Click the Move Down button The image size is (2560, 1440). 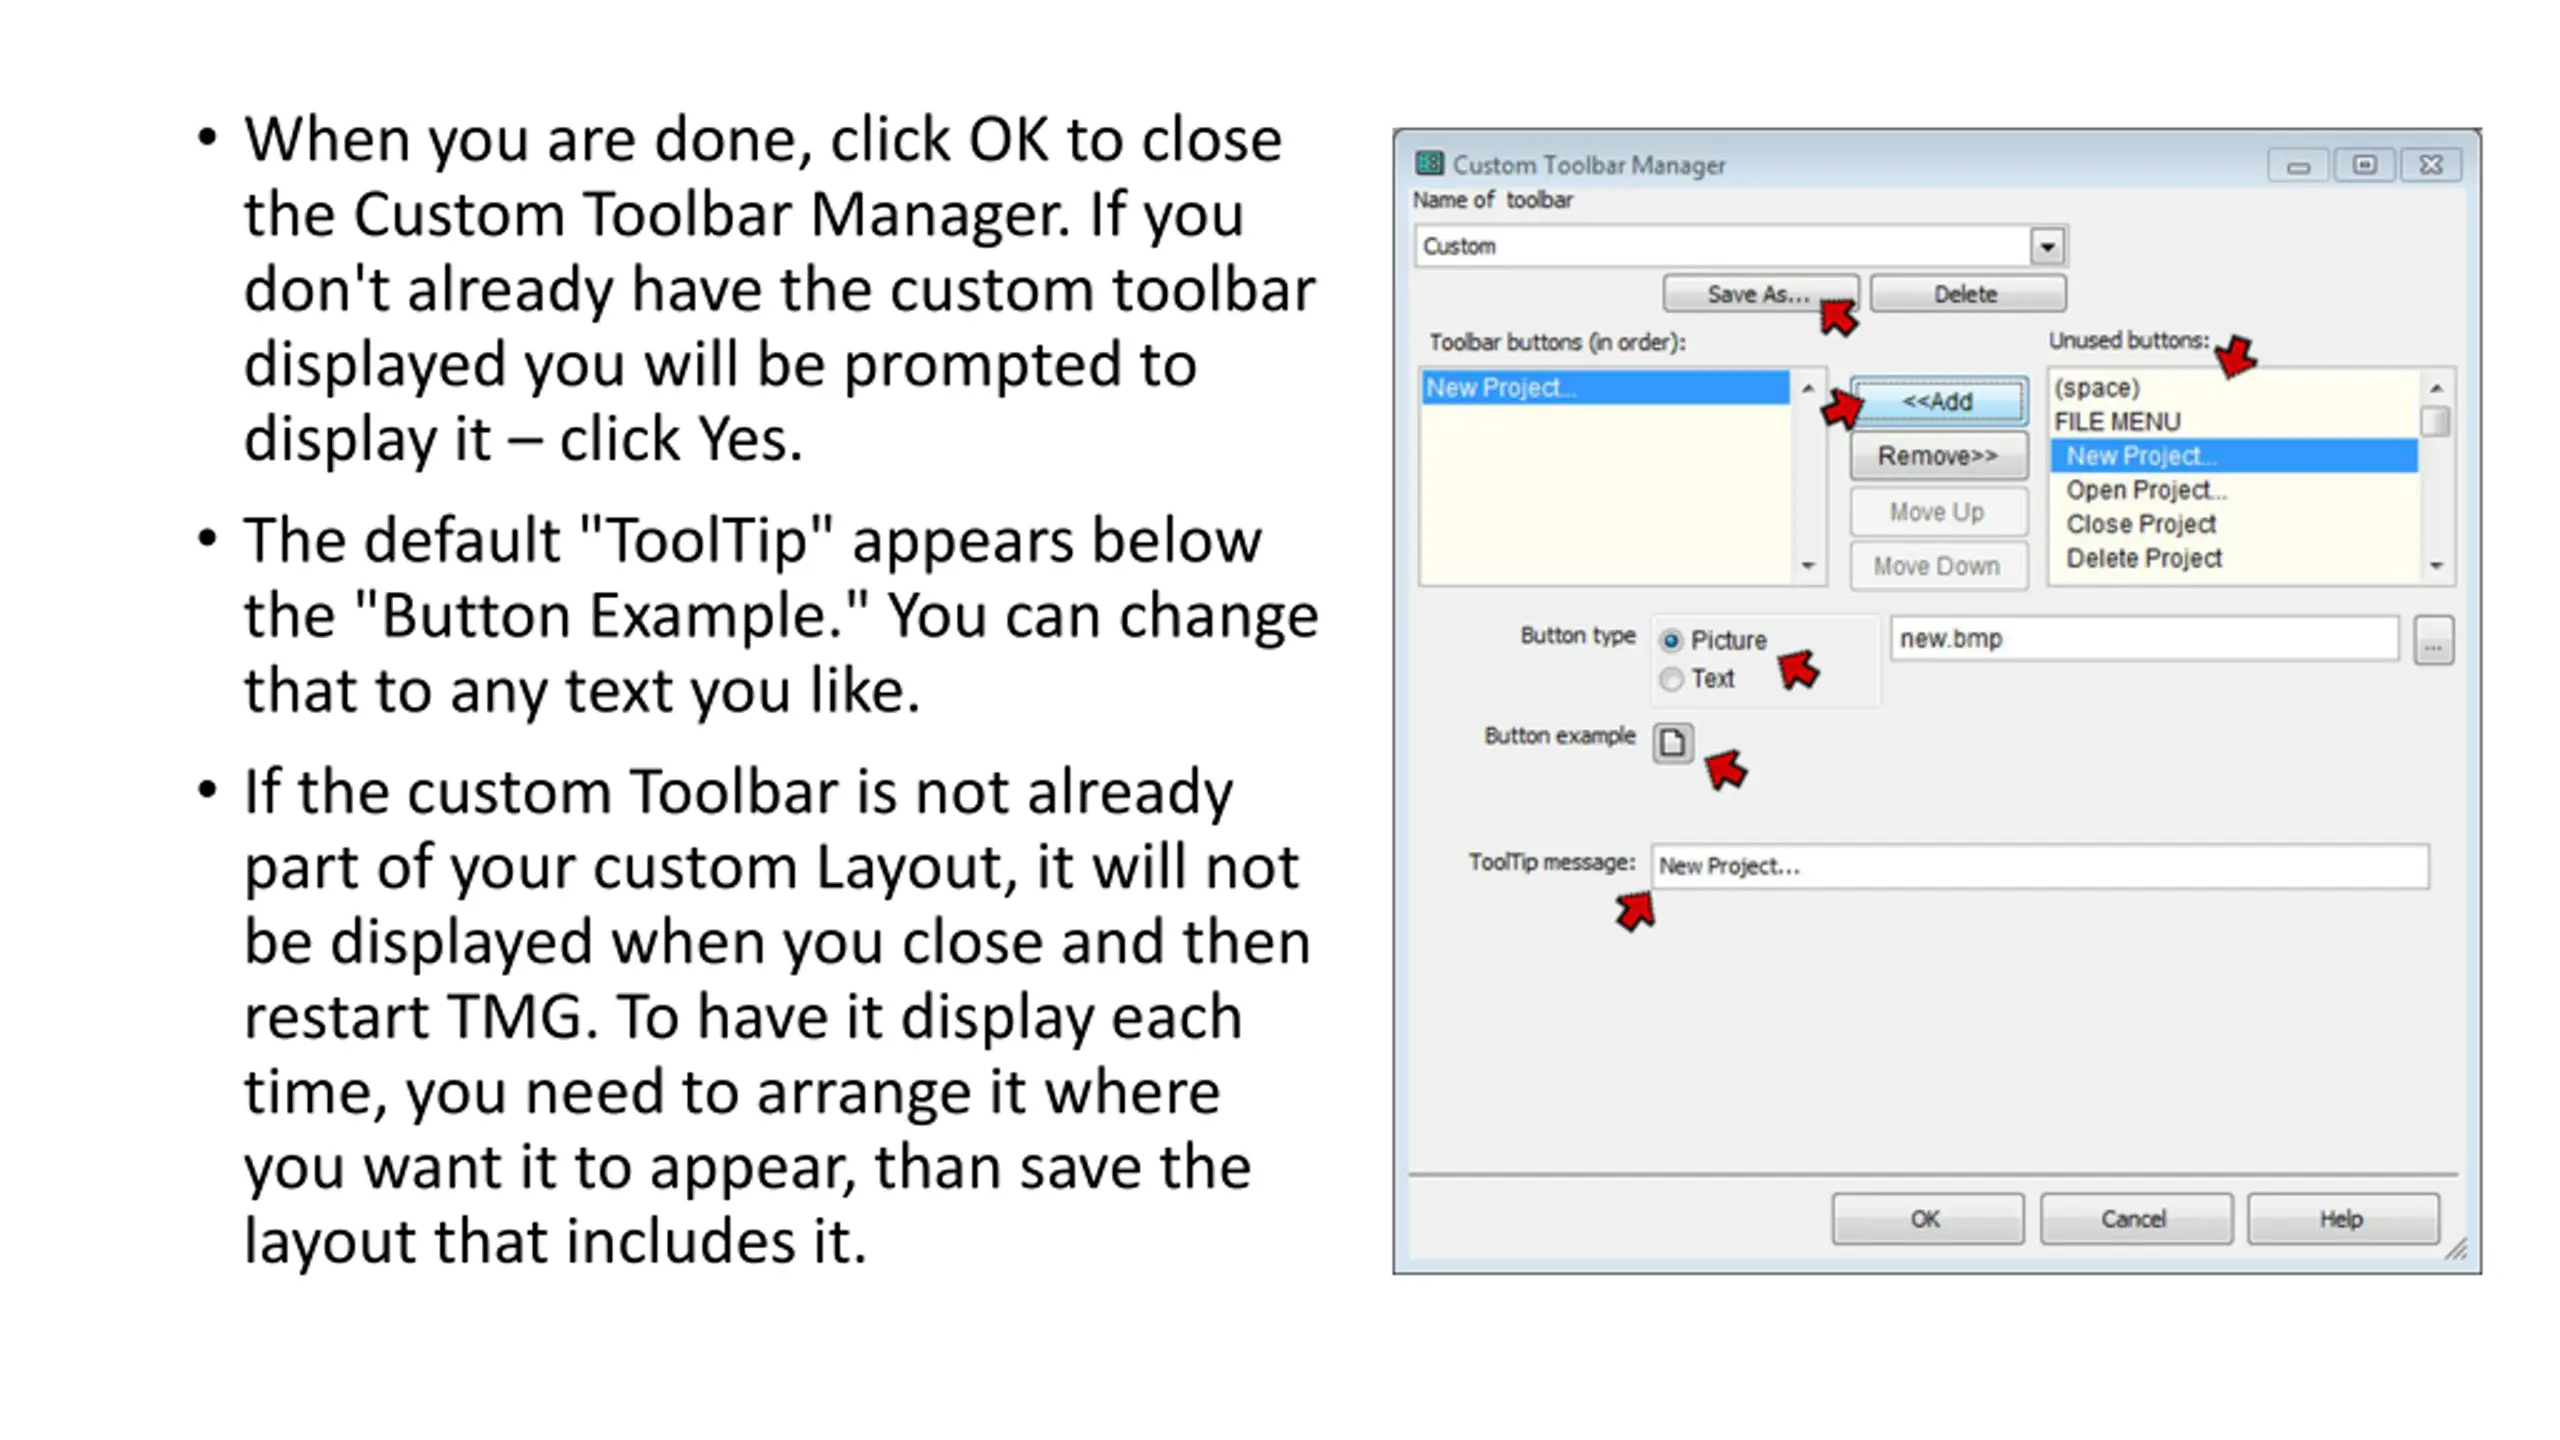click(x=1938, y=566)
